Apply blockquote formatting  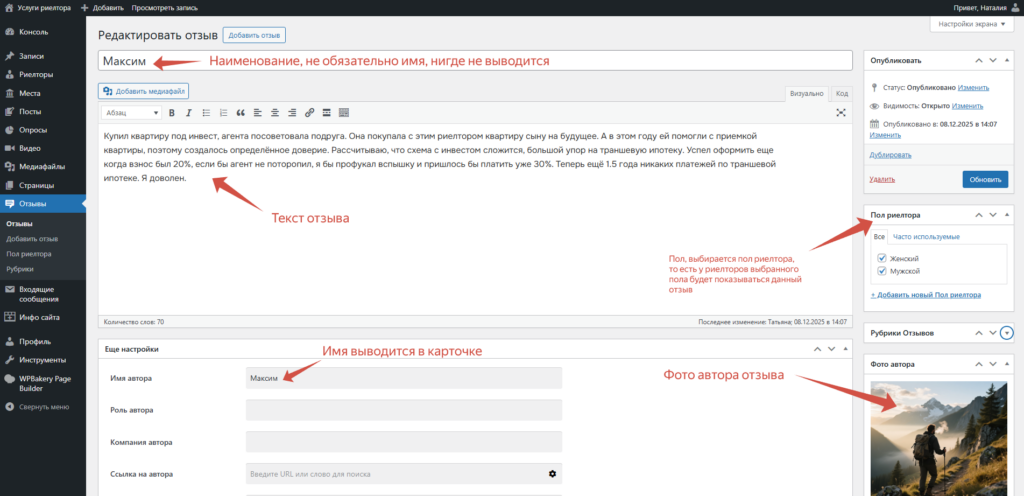click(x=241, y=113)
